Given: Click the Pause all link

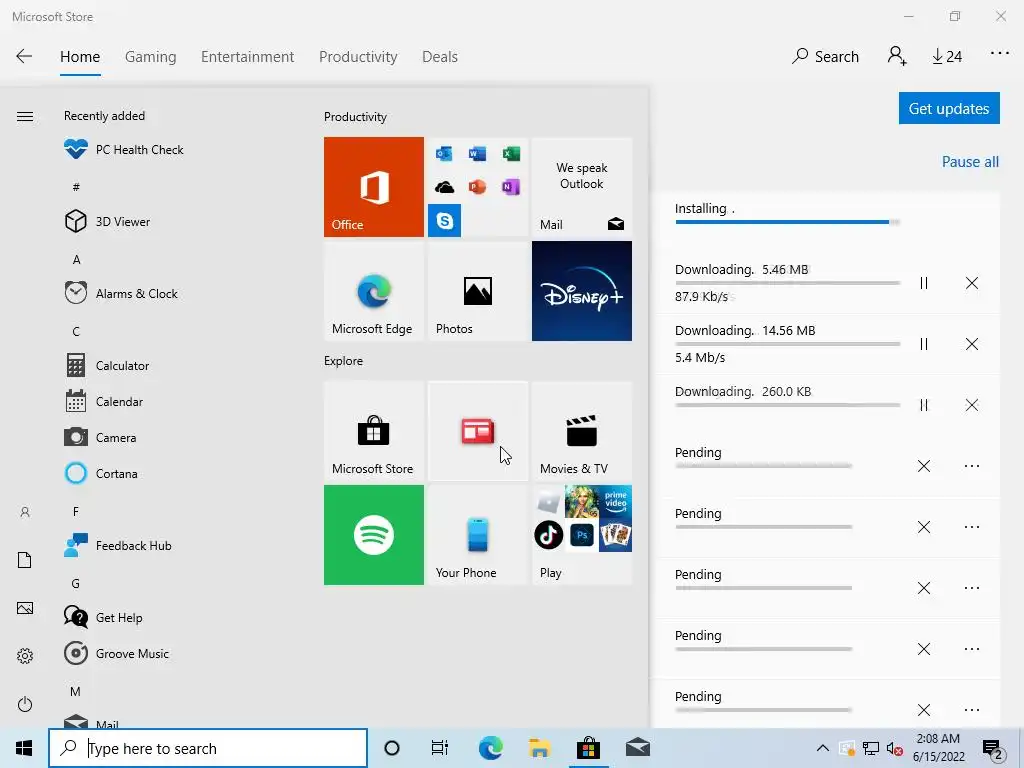Looking at the screenshot, I should coord(970,162).
